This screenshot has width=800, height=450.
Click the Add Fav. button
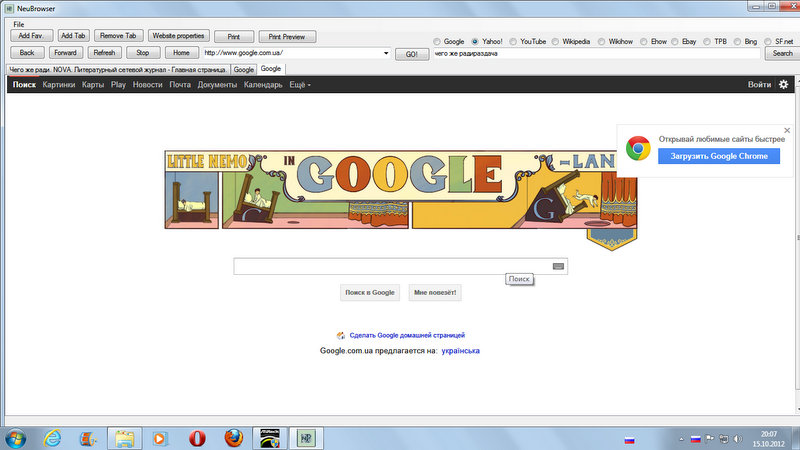[32, 36]
